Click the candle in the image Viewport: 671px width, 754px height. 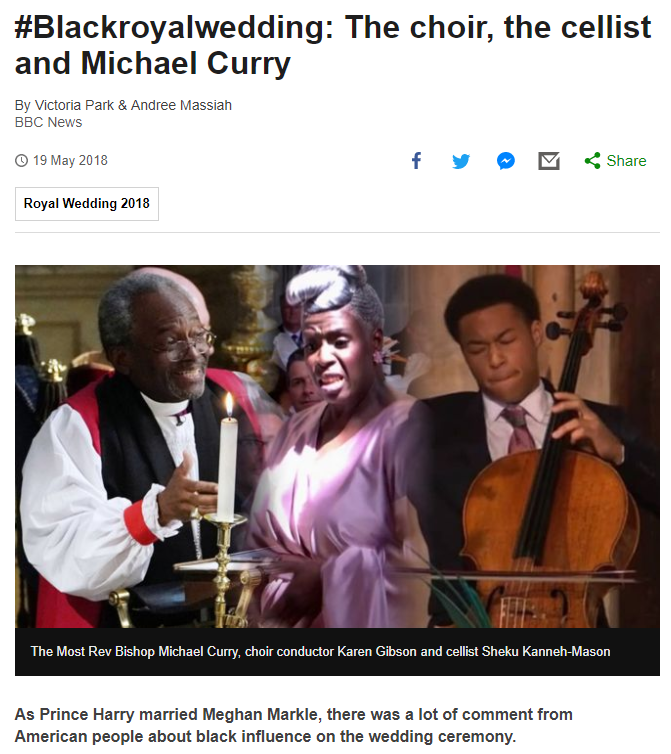point(228,459)
